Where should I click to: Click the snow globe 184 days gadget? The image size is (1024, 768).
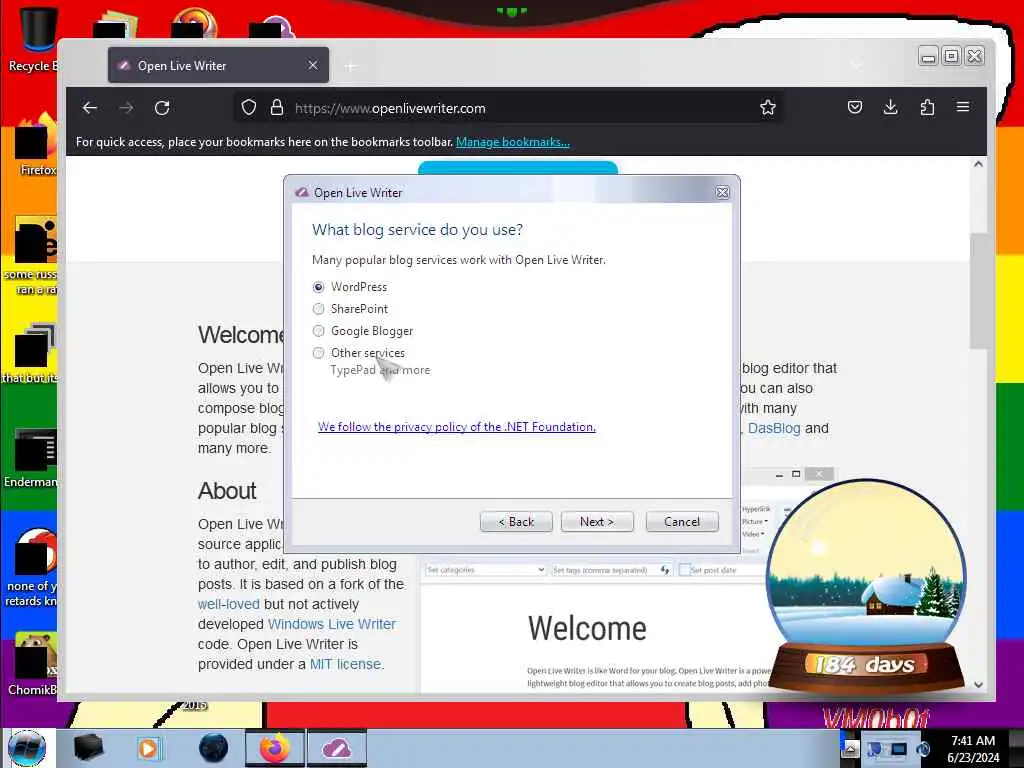pos(866,586)
